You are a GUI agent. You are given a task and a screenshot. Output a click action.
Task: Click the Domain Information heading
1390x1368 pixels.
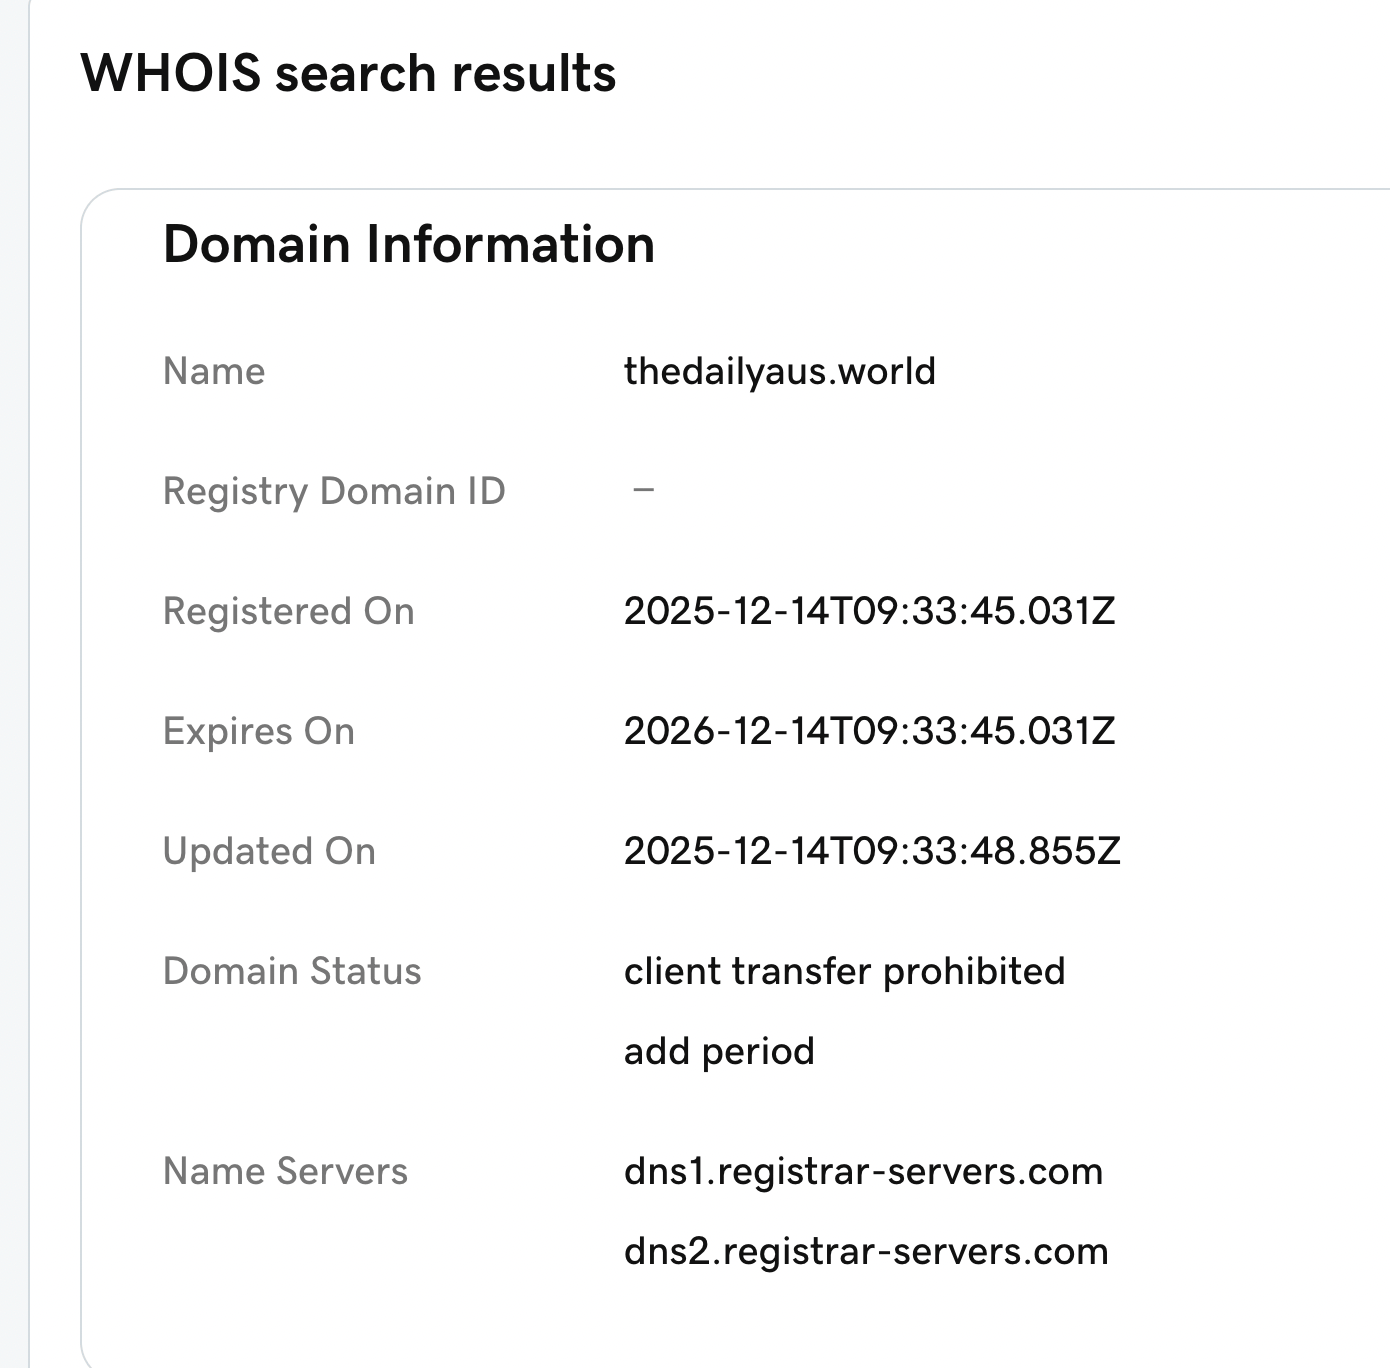(408, 244)
